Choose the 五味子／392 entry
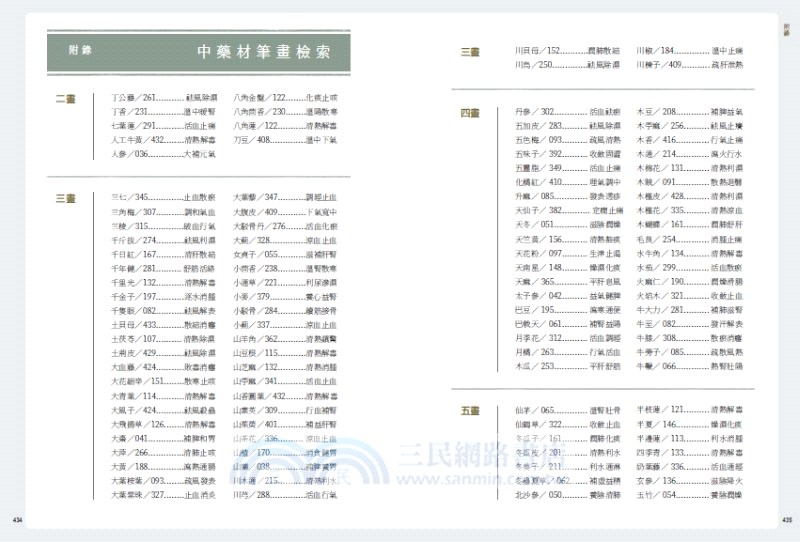 [x=568, y=154]
